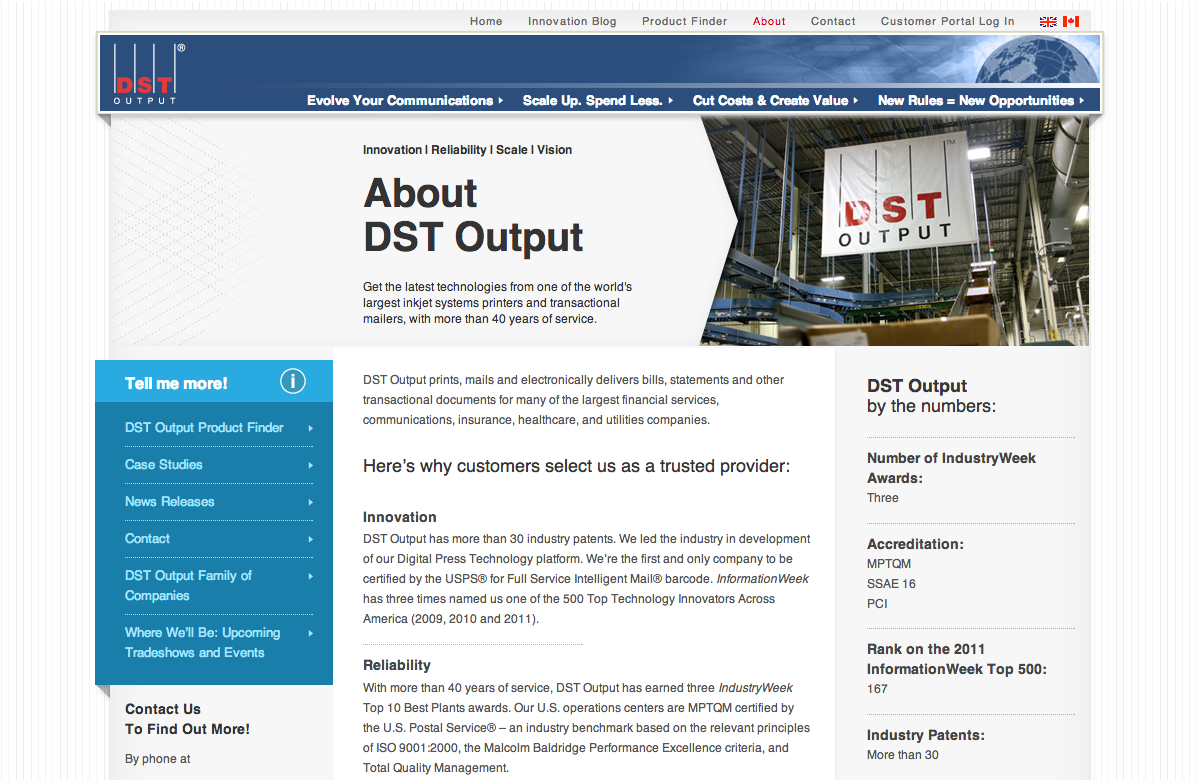The width and height of the screenshot is (1200, 780).
Task: Click arrow beside Where We'll Be item
Action: (311, 633)
